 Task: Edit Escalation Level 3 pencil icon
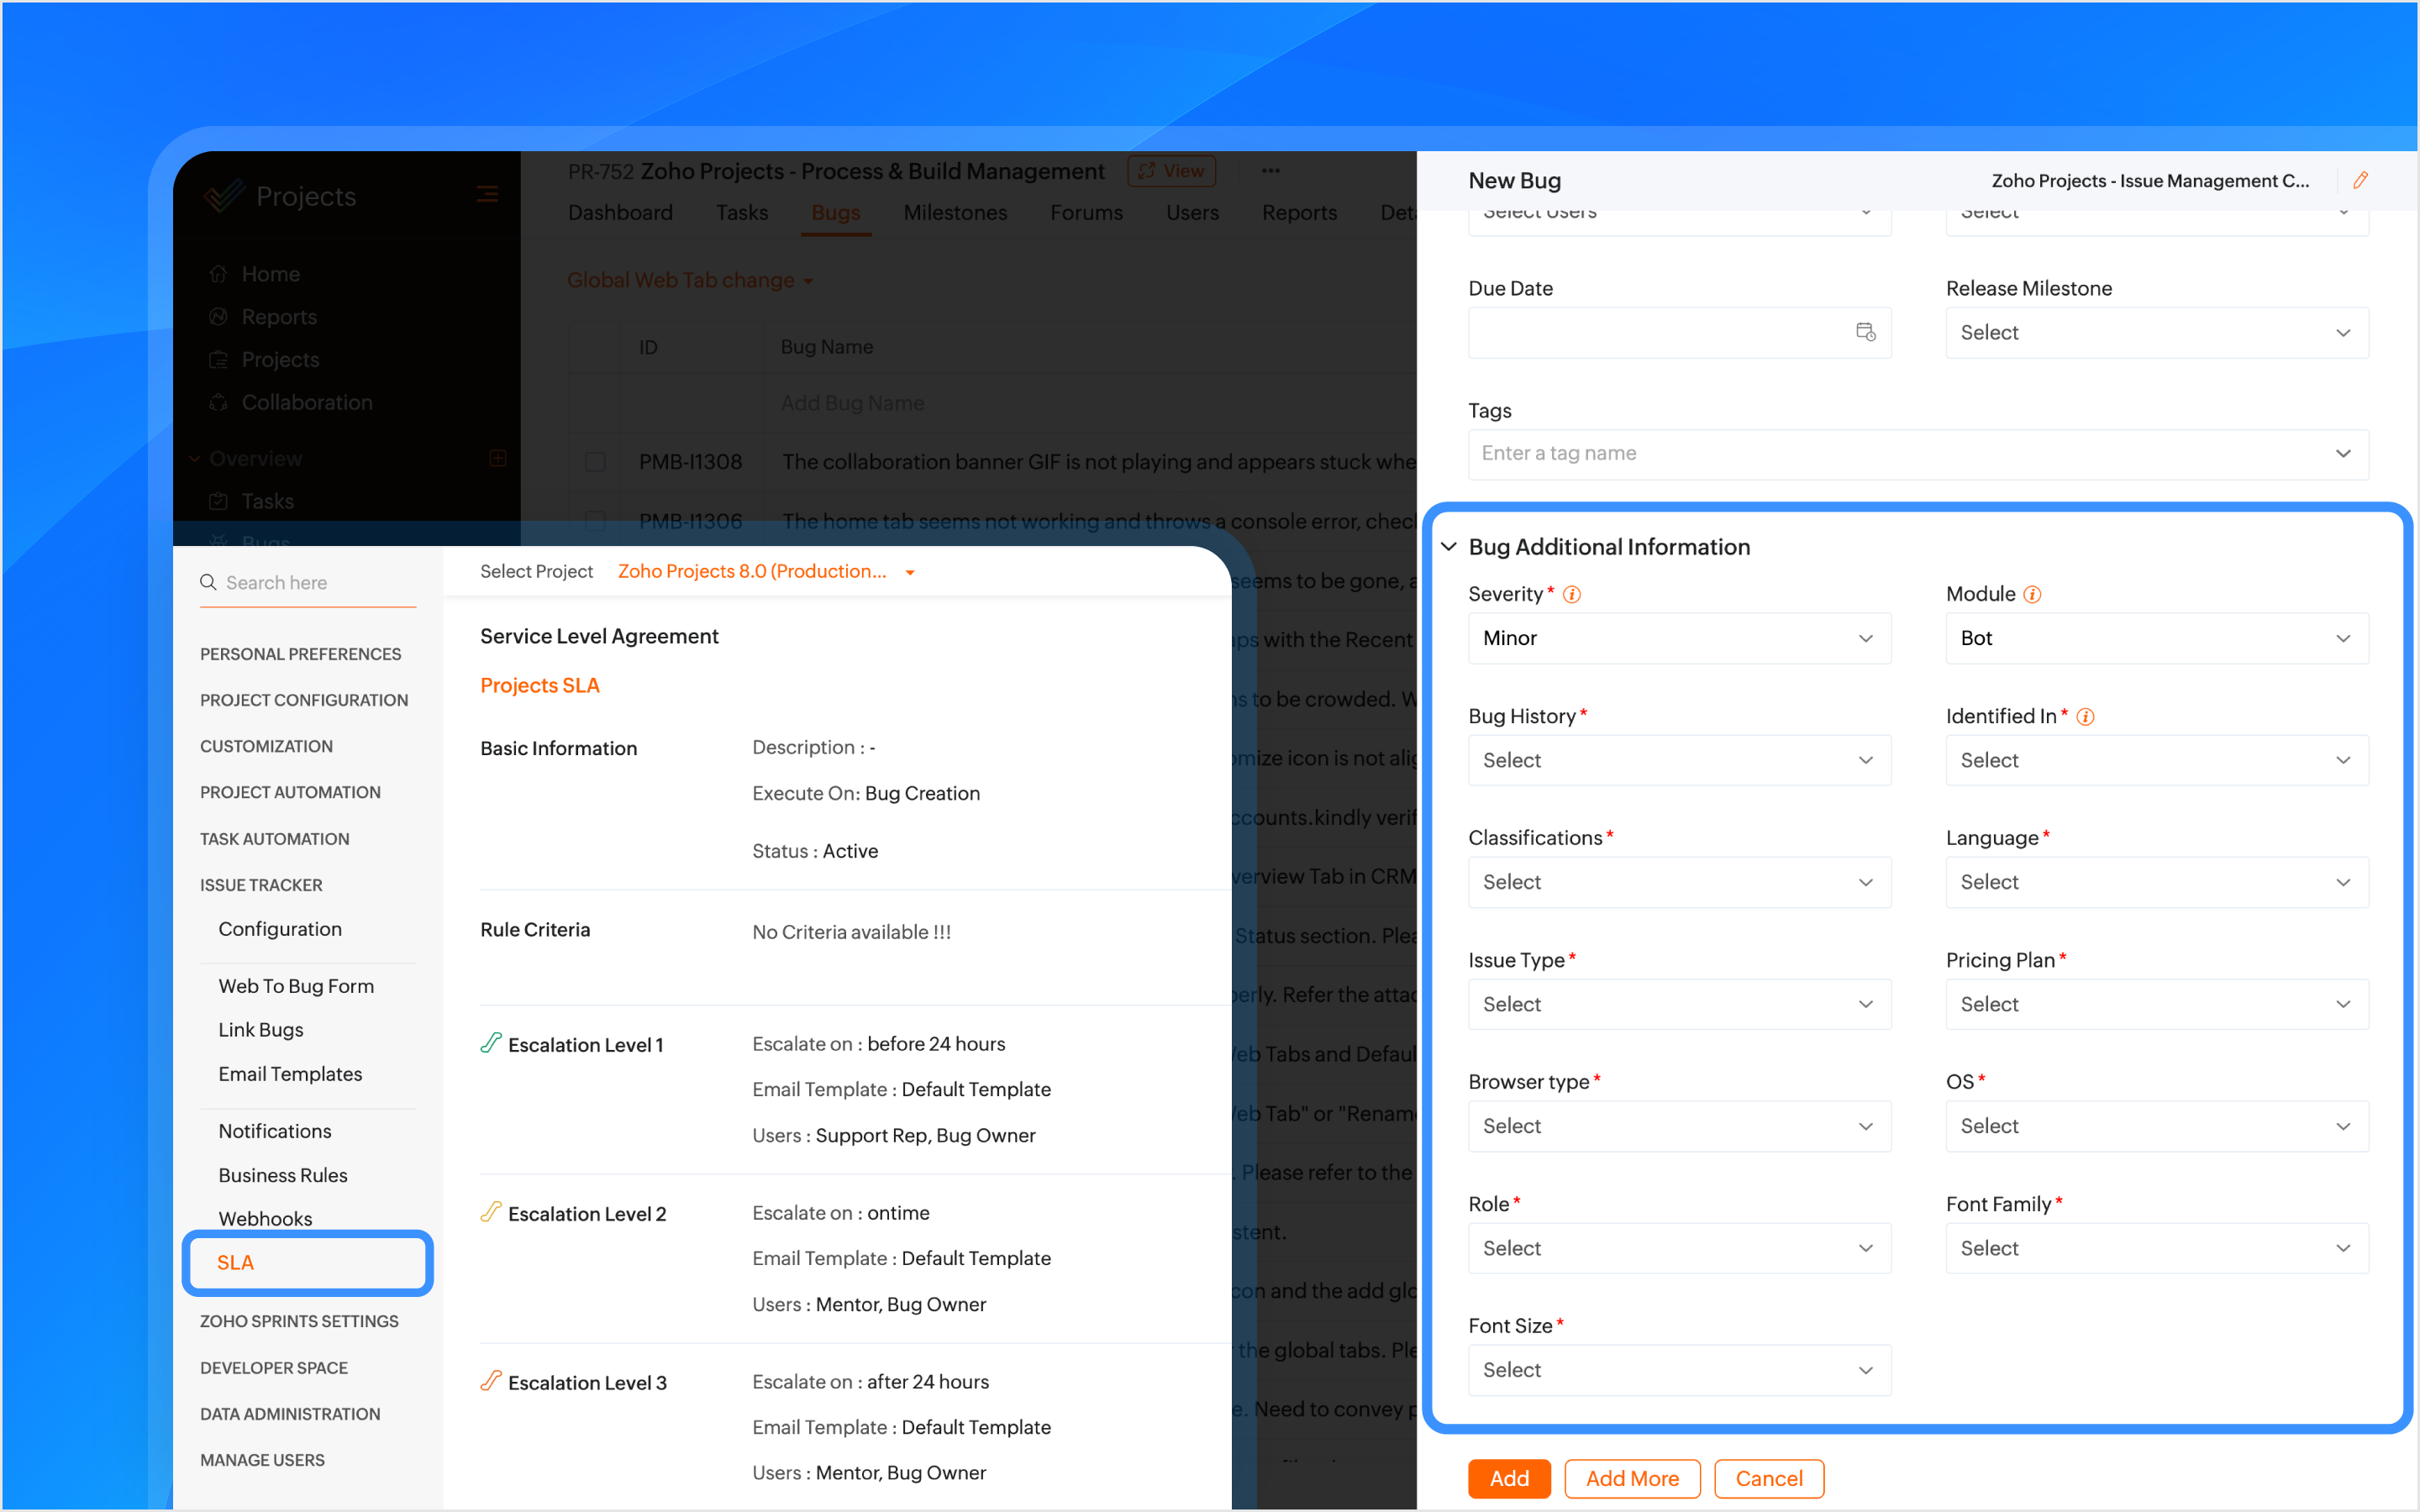pyautogui.click(x=490, y=1381)
